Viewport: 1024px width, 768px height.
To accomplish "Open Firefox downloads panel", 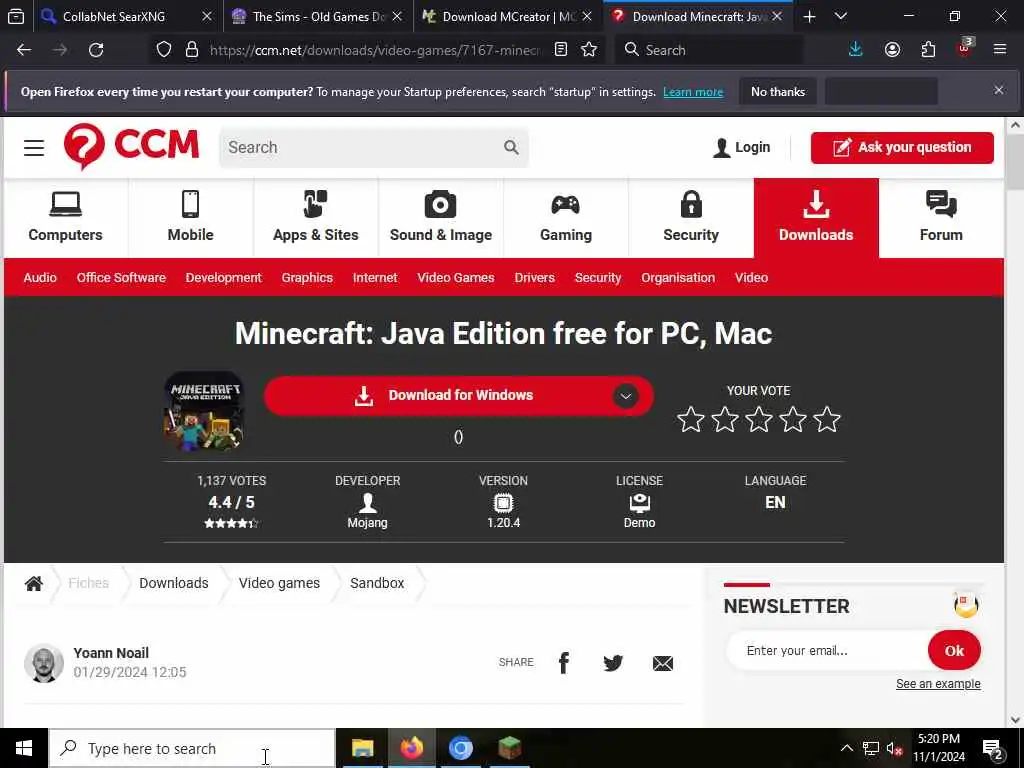I will coord(856,50).
